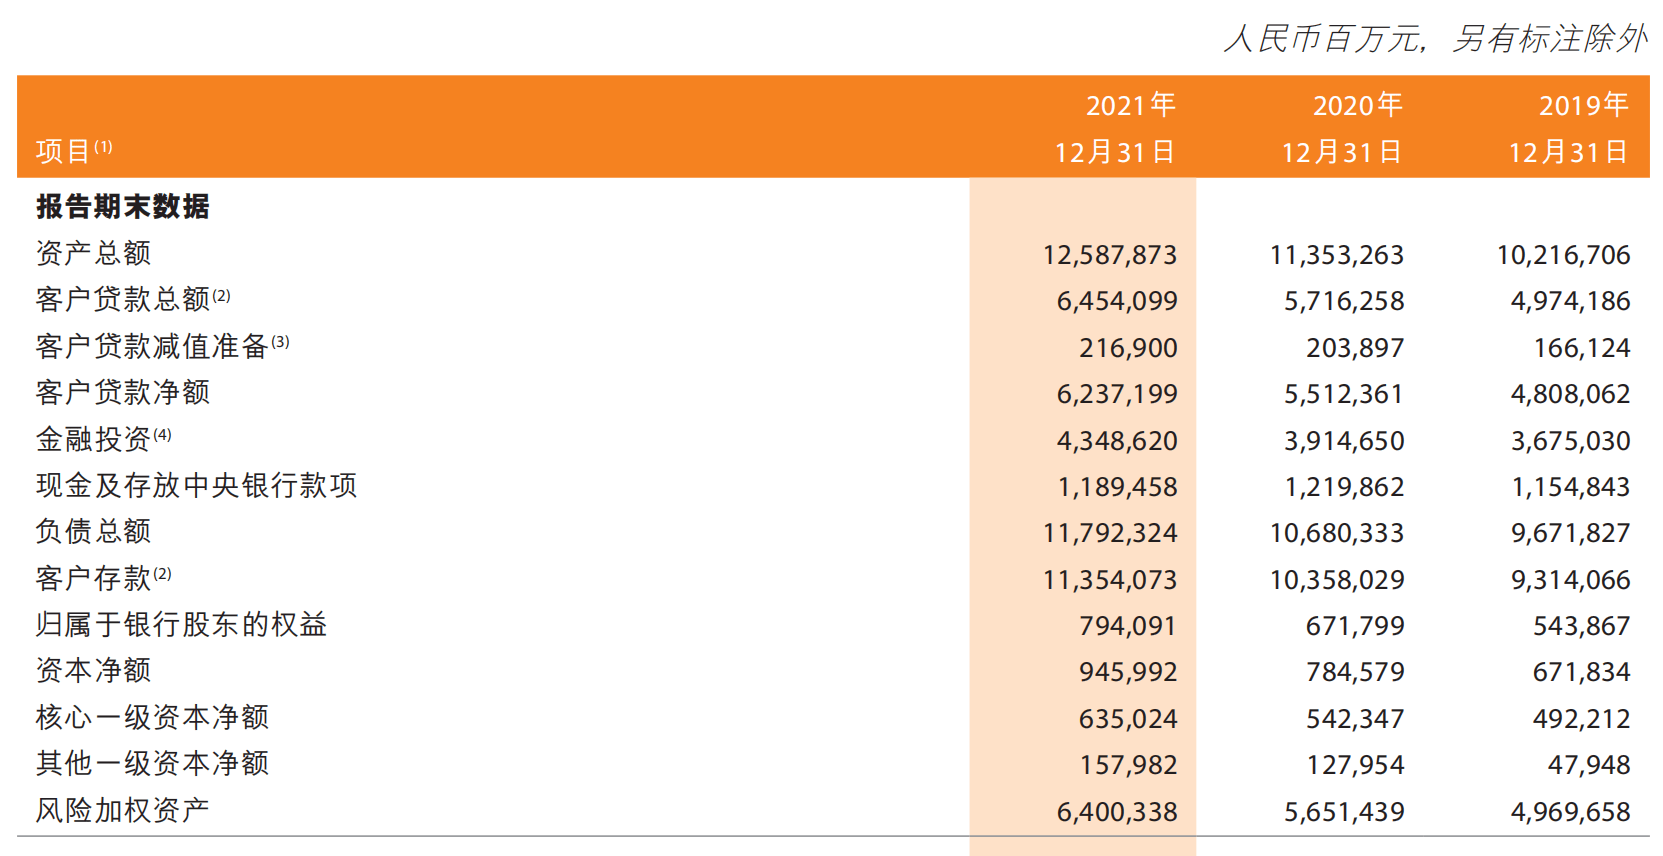Click the value 671,799
Screen dimensions: 1663x856
(1355, 626)
